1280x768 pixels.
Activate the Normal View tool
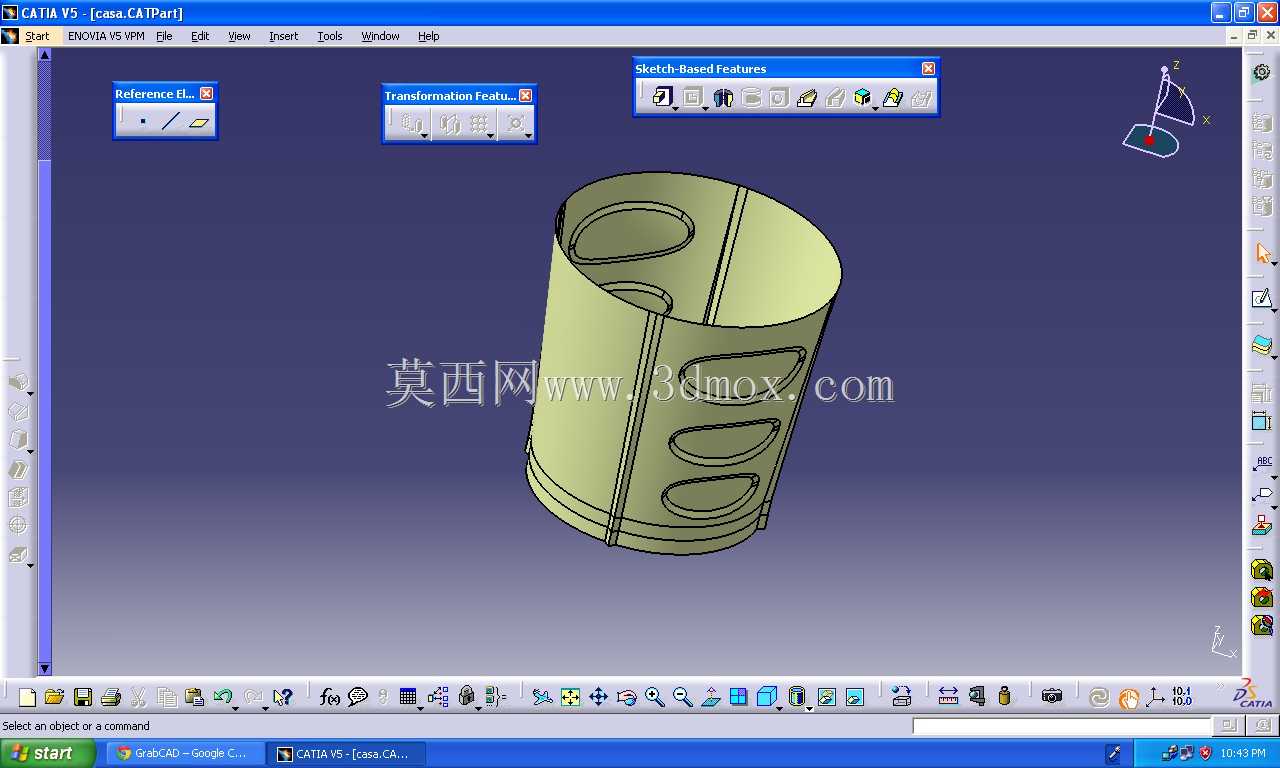(x=710, y=697)
